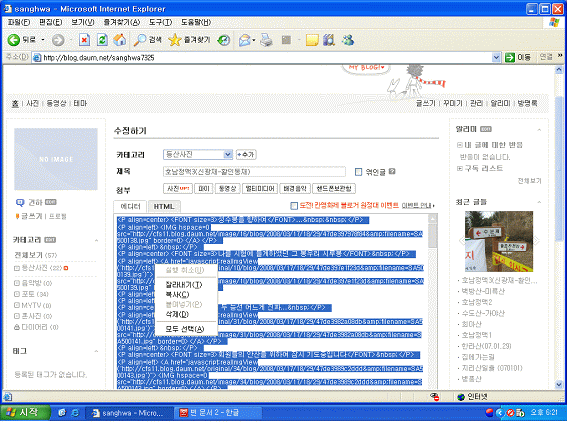The image size is (567, 425).
Task: Click the 글쓰기 top navigation link
Action: tap(426, 103)
